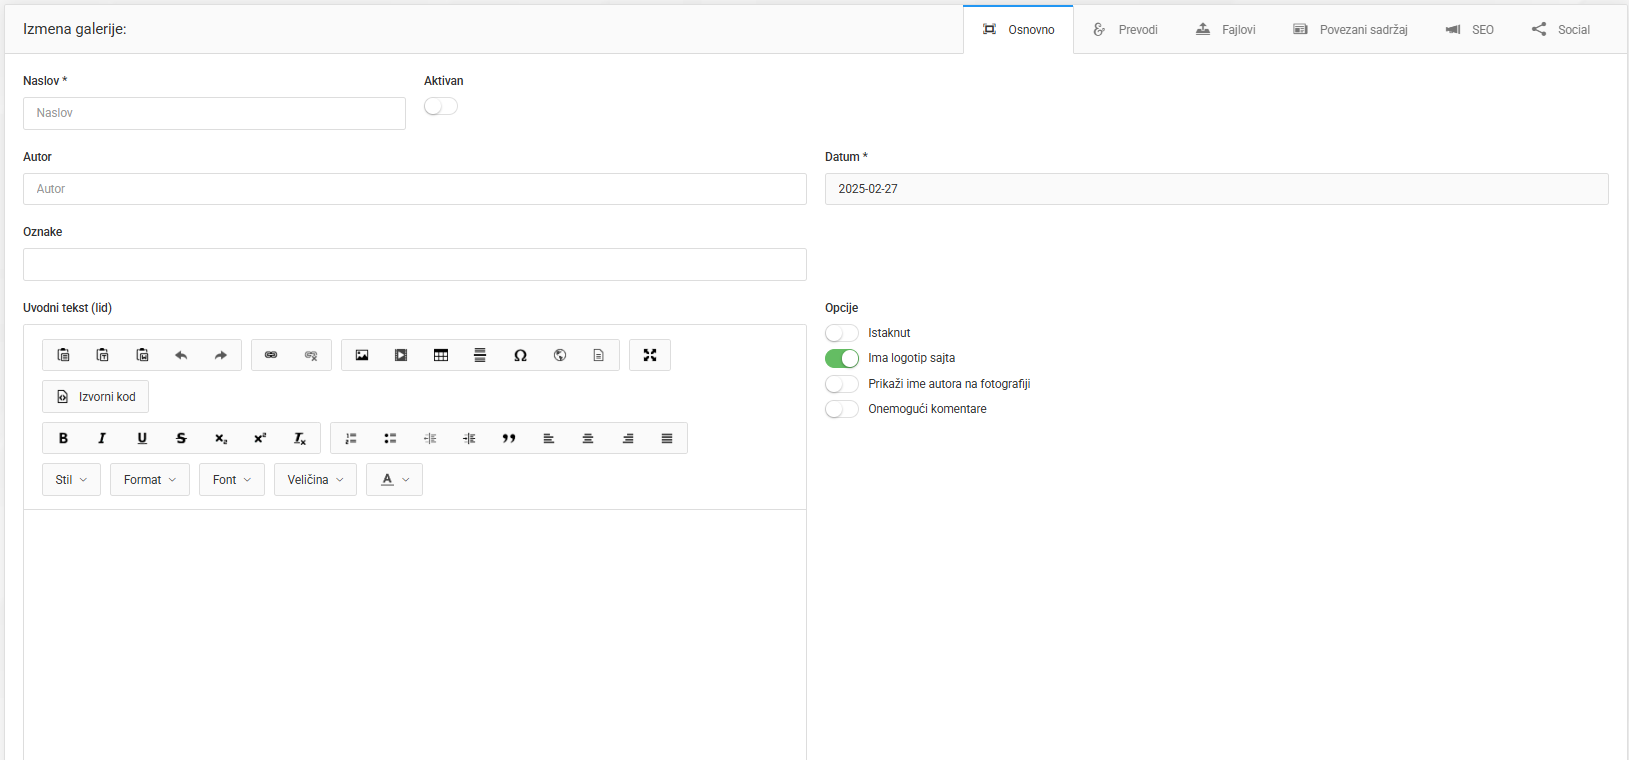Screen dimensions: 1629x760
Task: Switch to the Prevodi tab
Action: 1125,30
